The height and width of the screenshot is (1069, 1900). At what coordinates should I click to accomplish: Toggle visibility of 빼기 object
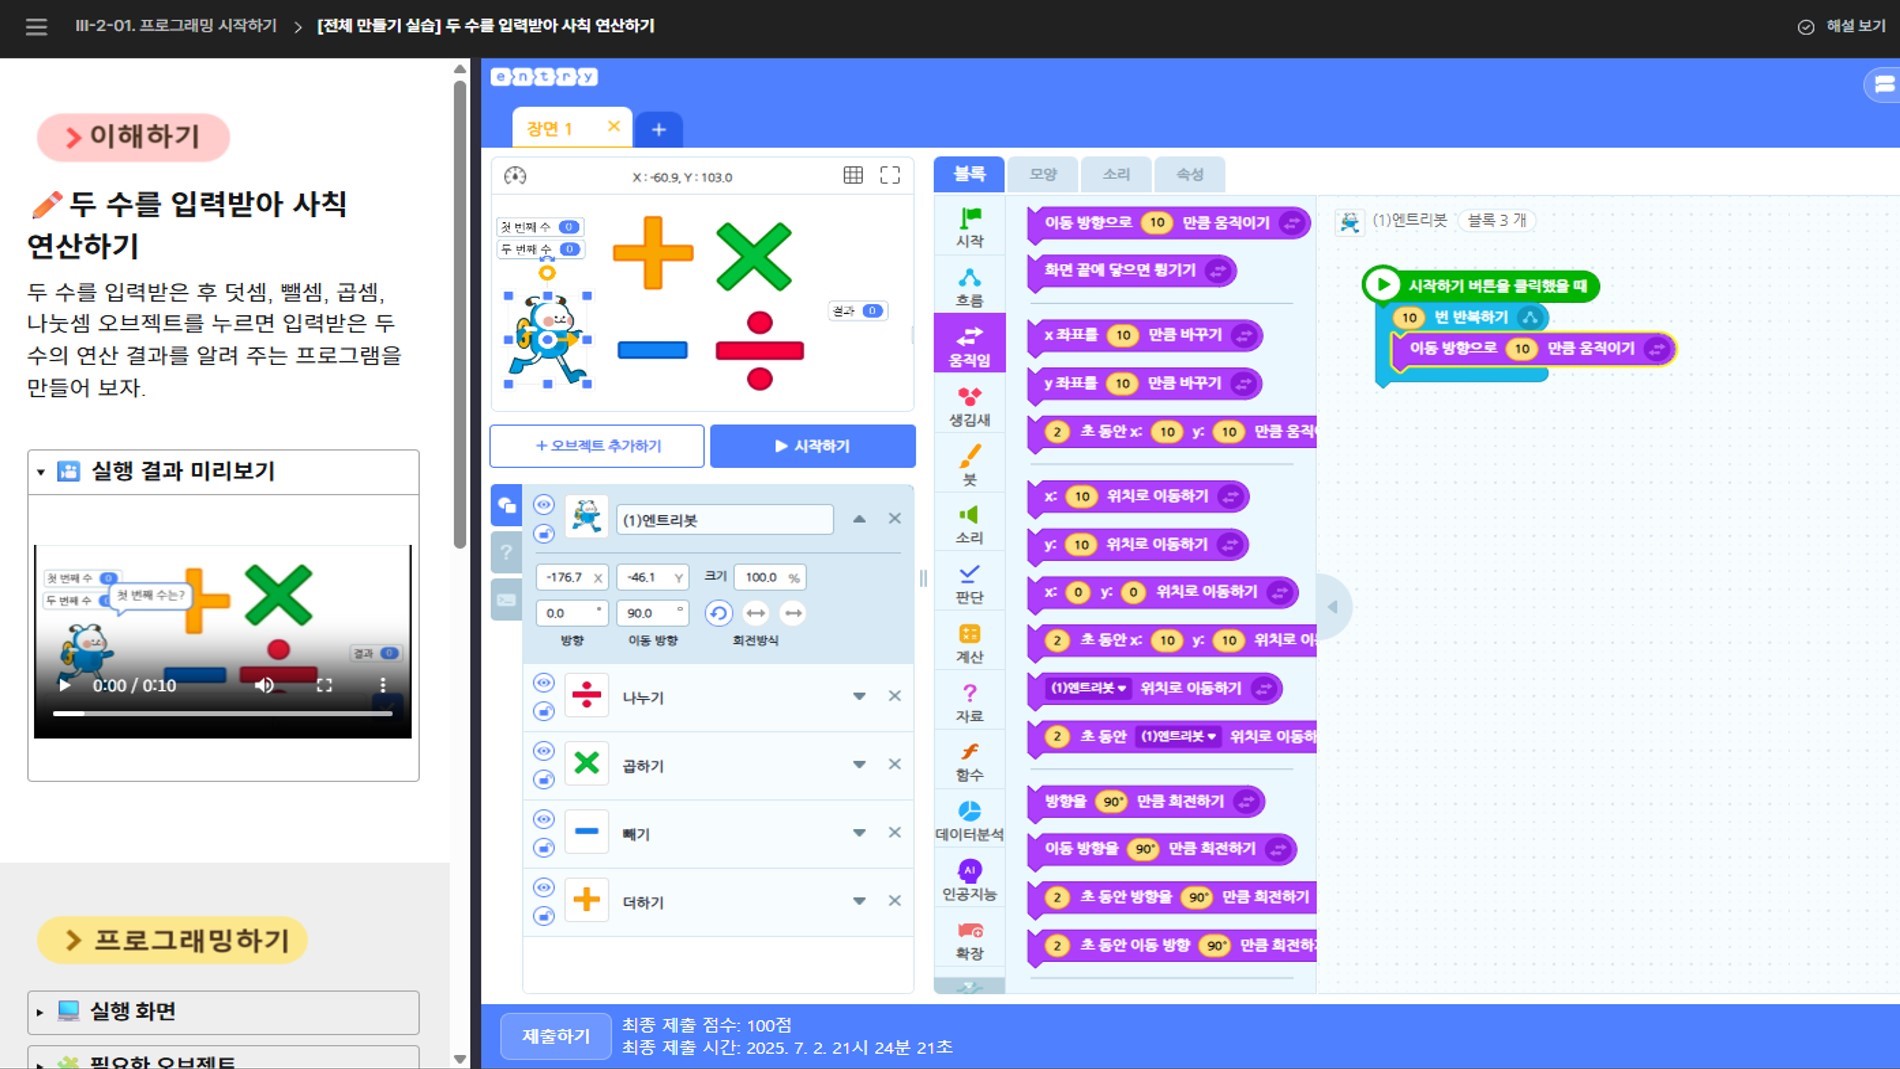coord(544,818)
